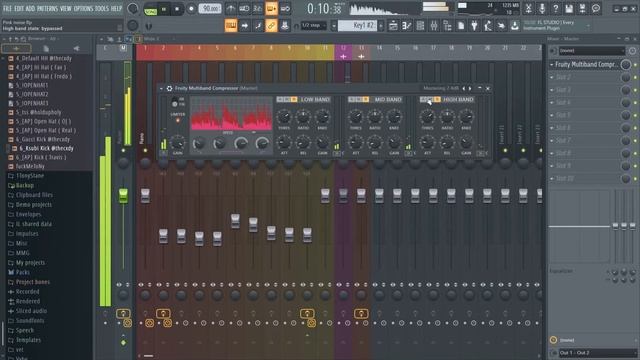Toggle song/pattern mode button
The height and width of the screenshot is (360, 640).
click(x=151, y=9)
